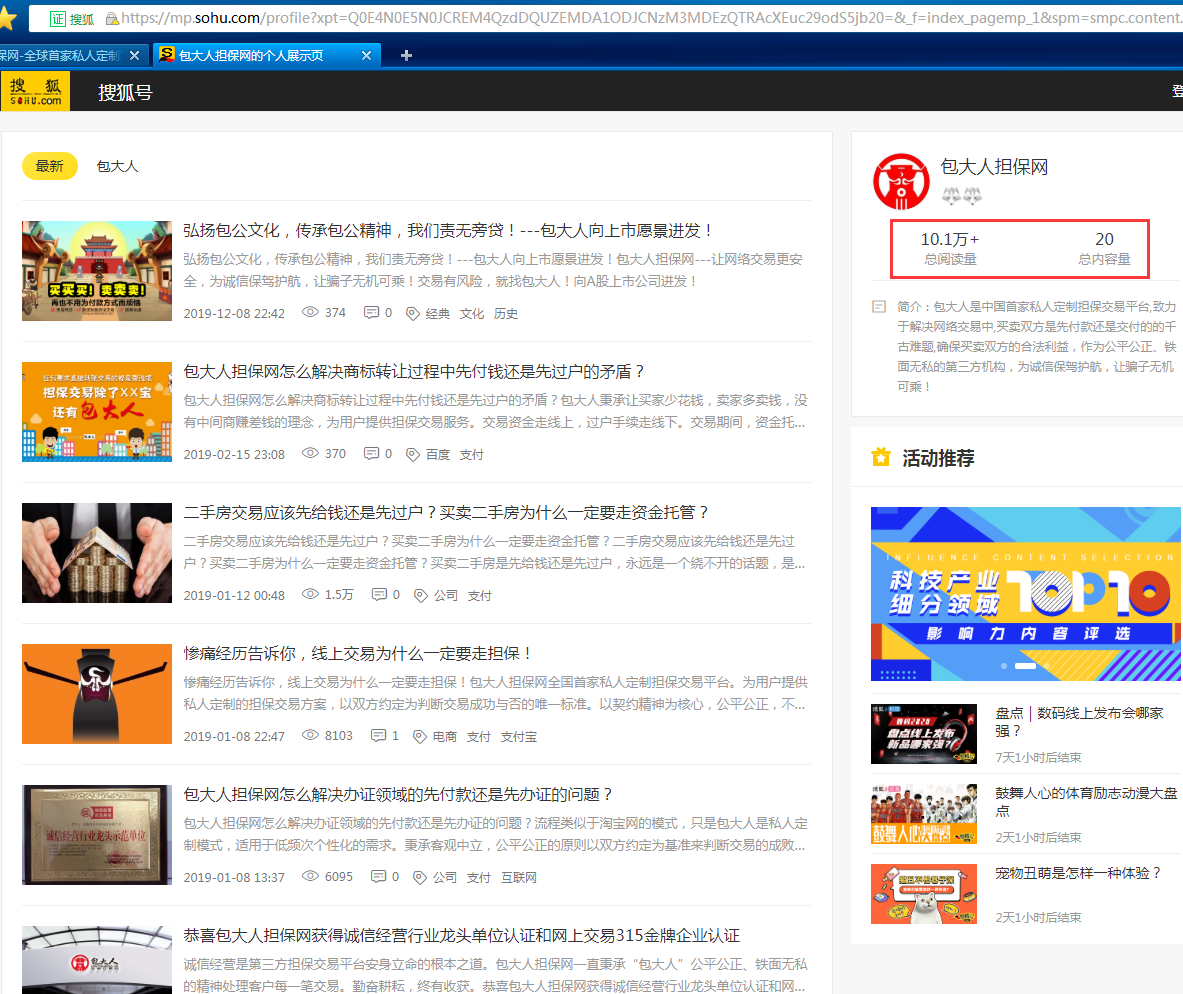Open thumbnail of the 弘扬包公文化 article
This screenshot has height=994, width=1183.
[x=97, y=271]
